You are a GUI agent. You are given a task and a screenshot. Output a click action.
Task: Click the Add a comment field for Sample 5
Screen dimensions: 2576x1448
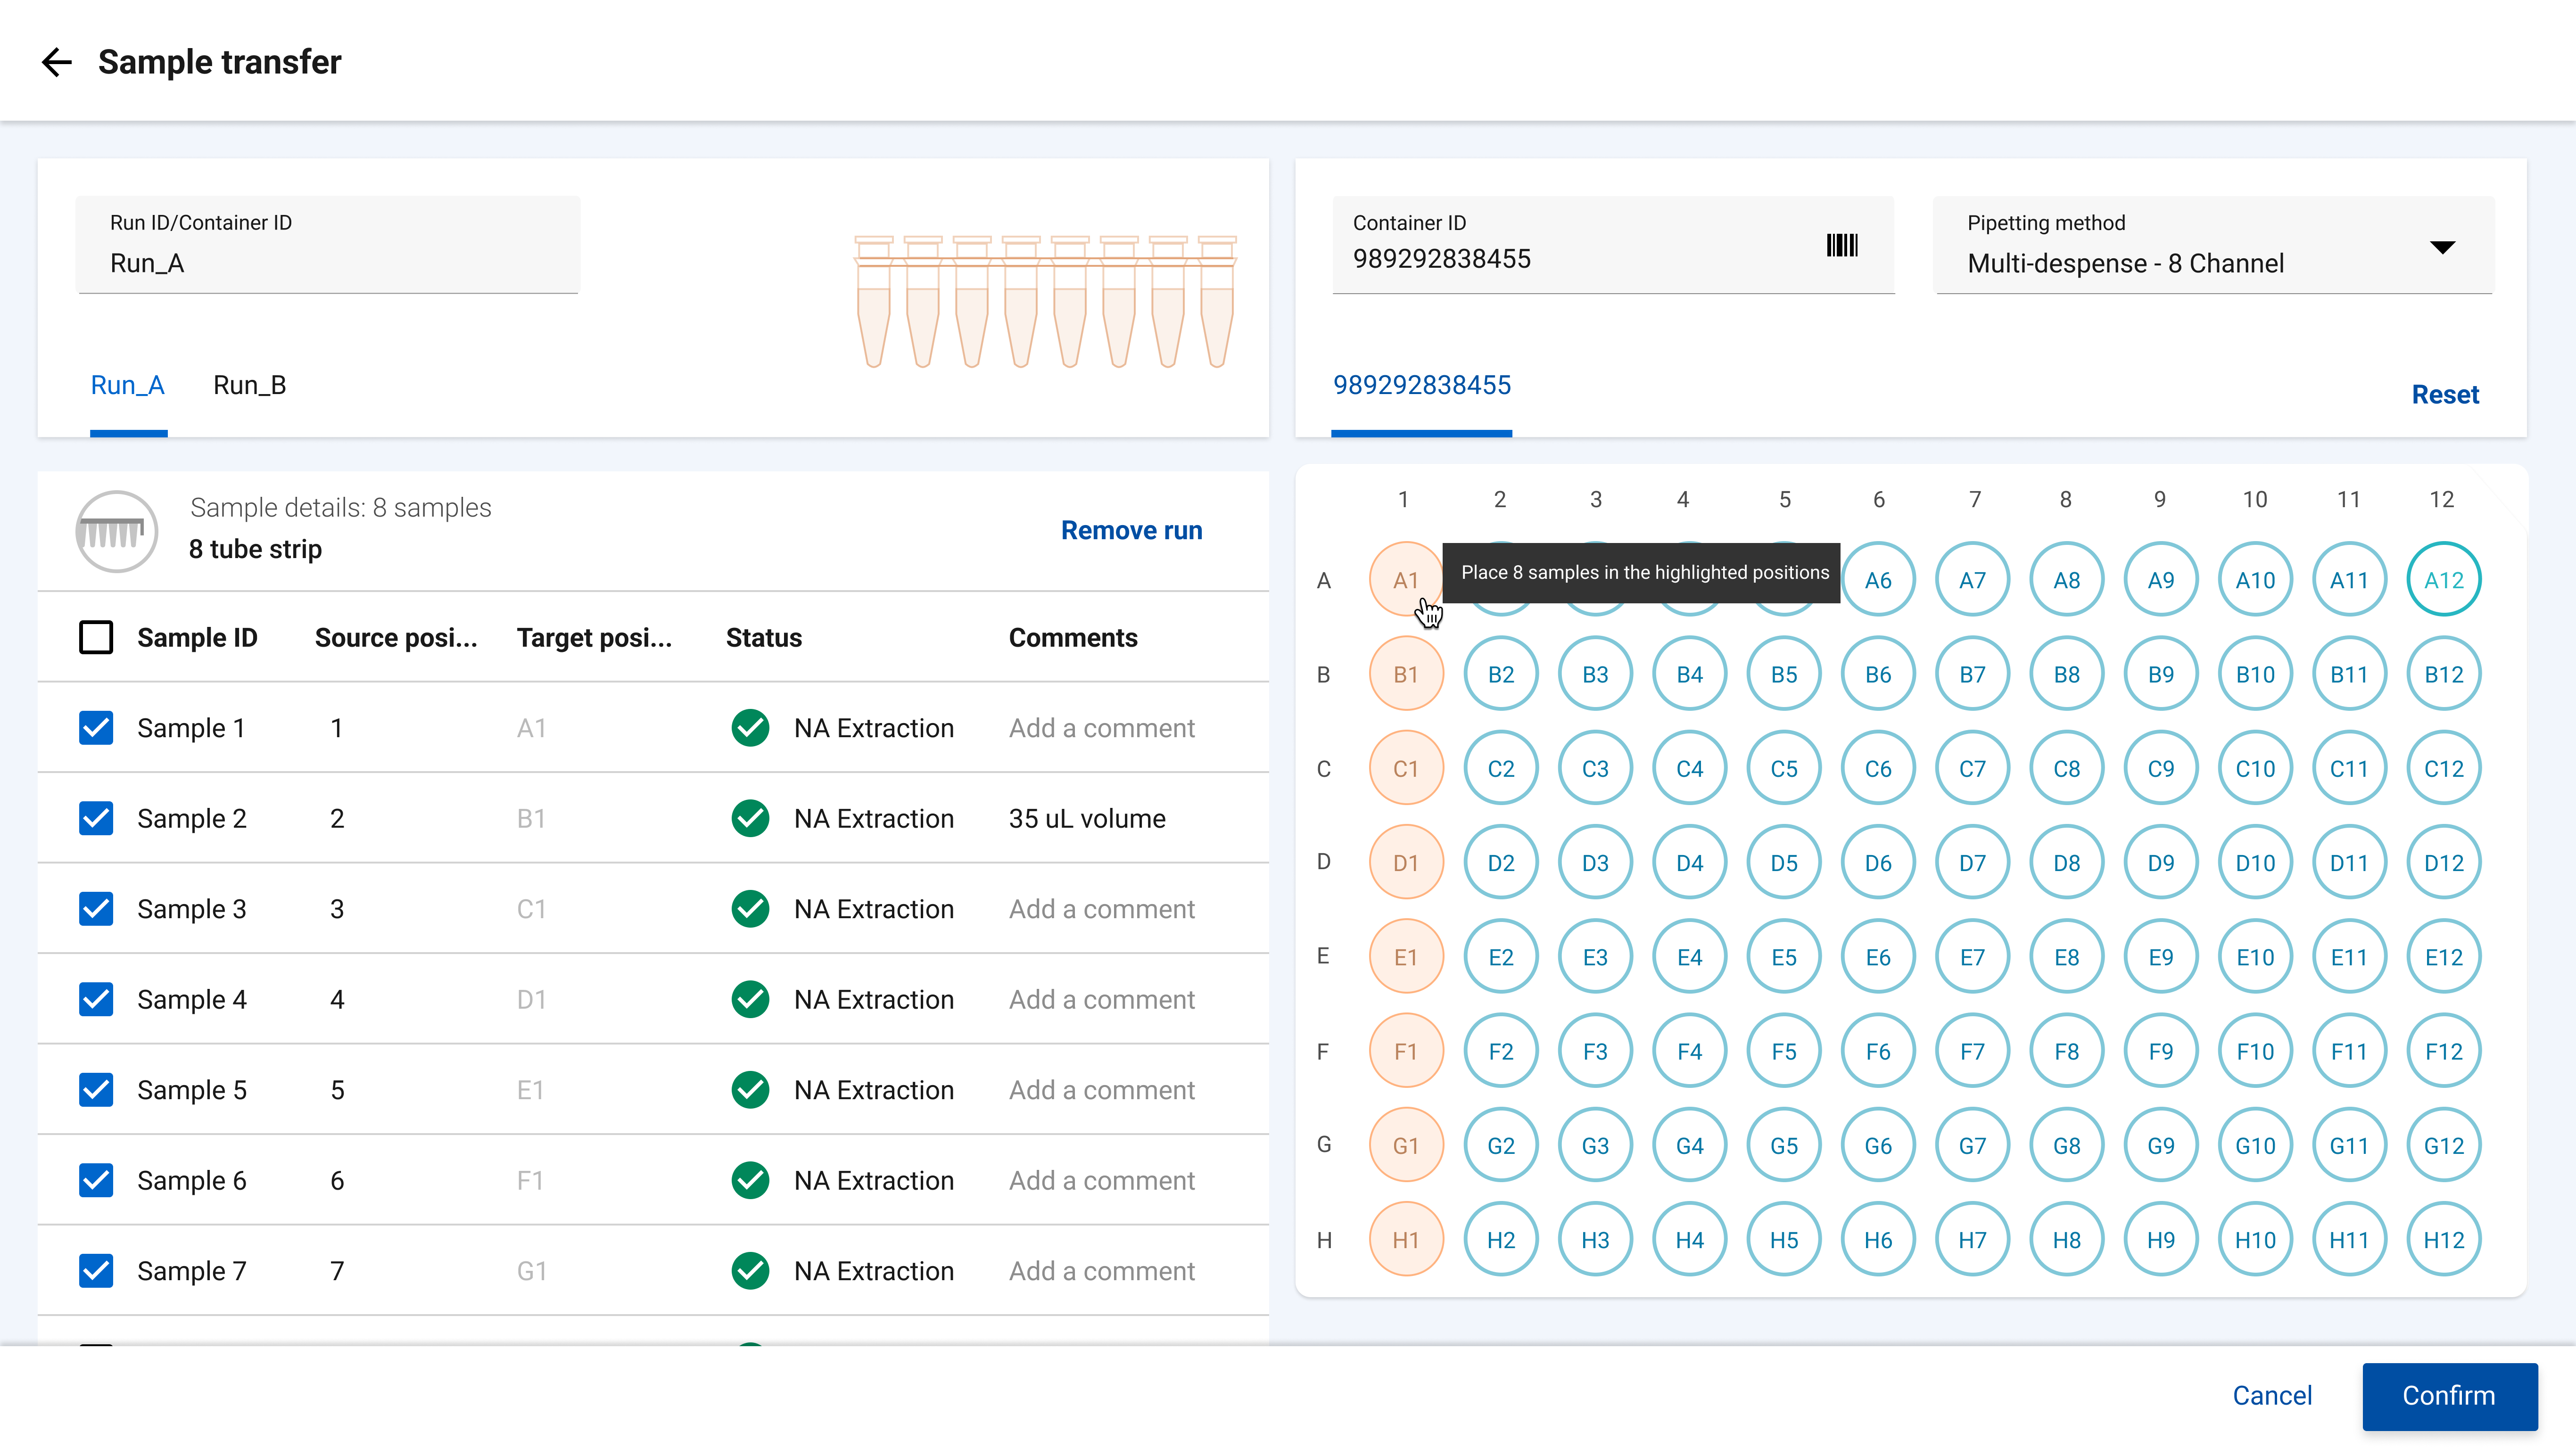coord(1101,1090)
